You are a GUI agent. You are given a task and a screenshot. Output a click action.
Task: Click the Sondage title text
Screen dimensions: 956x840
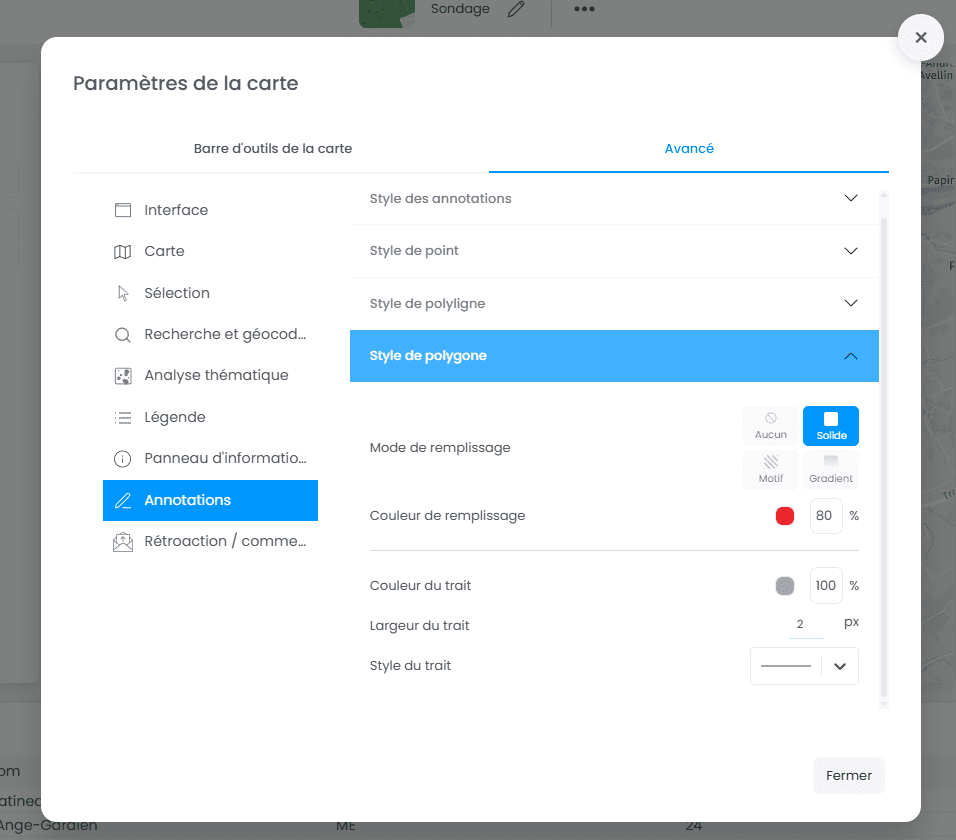460,9
